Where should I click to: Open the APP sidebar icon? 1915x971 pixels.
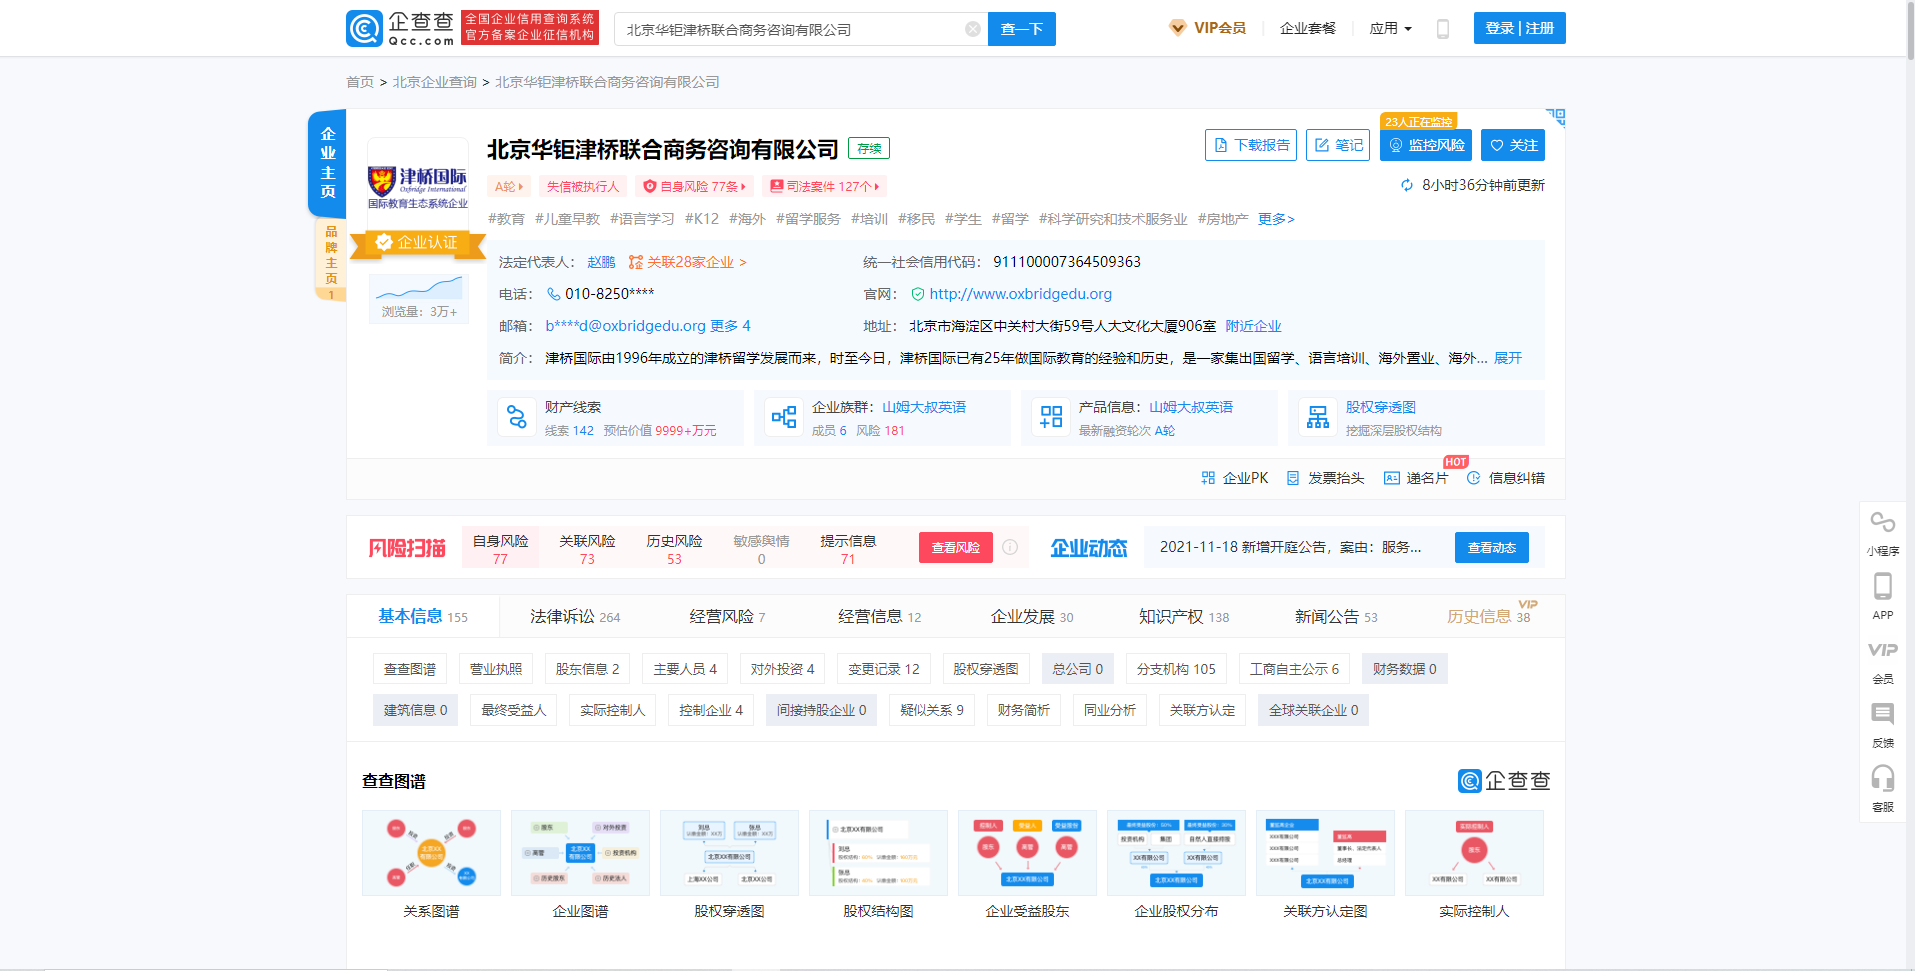click(1883, 596)
